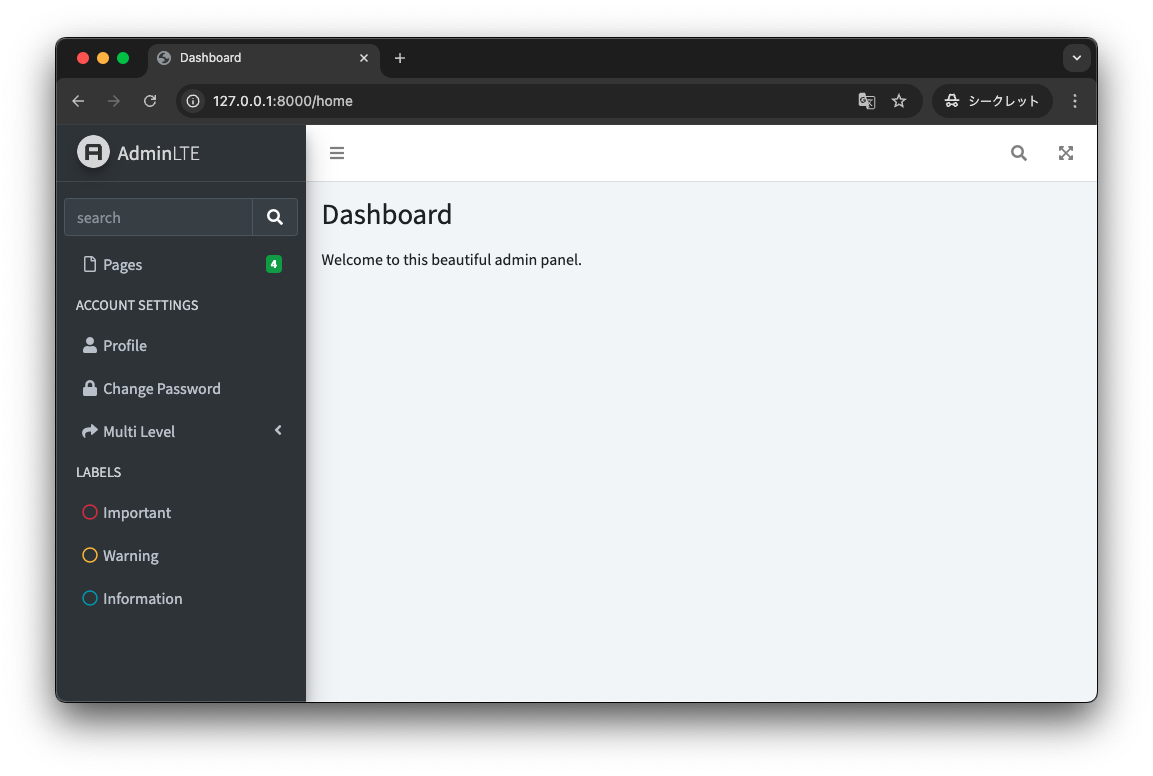Click the incognito シークレット button
The width and height of the screenshot is (1153, 776).
(x=992, y=101)
